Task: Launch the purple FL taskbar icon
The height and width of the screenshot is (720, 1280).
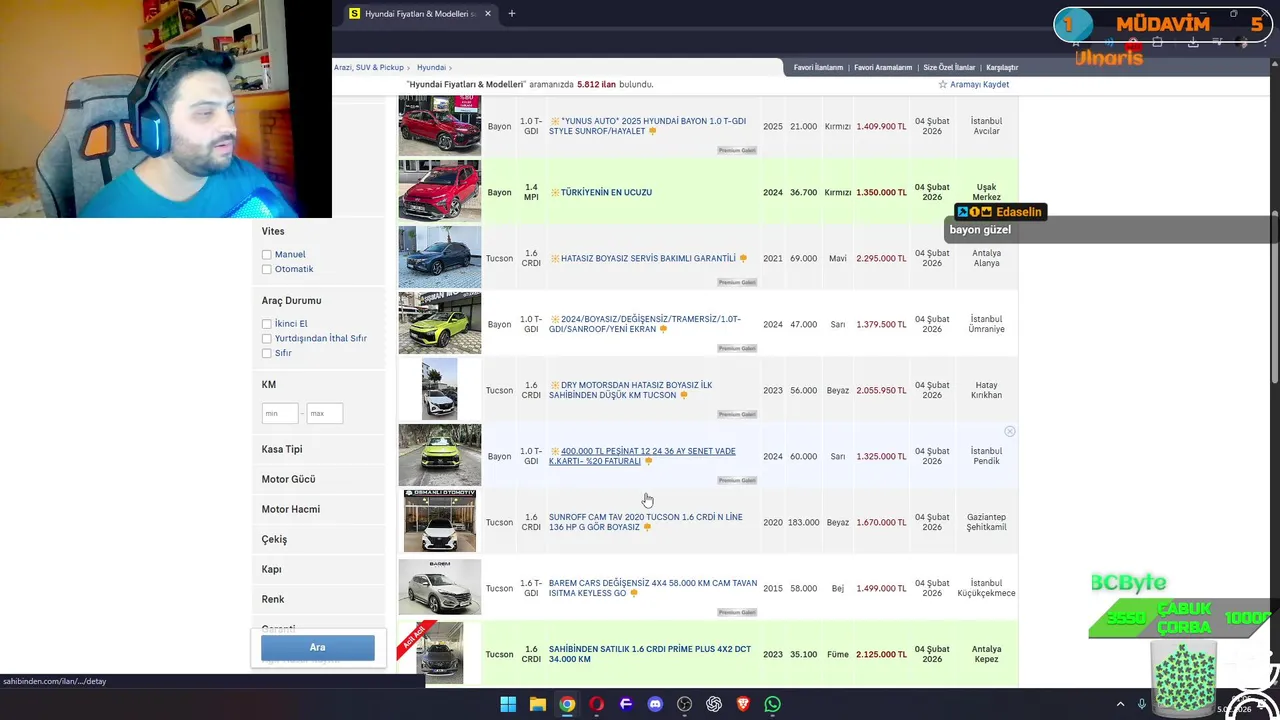Action: pyautogui.click(x=626, y=704)
